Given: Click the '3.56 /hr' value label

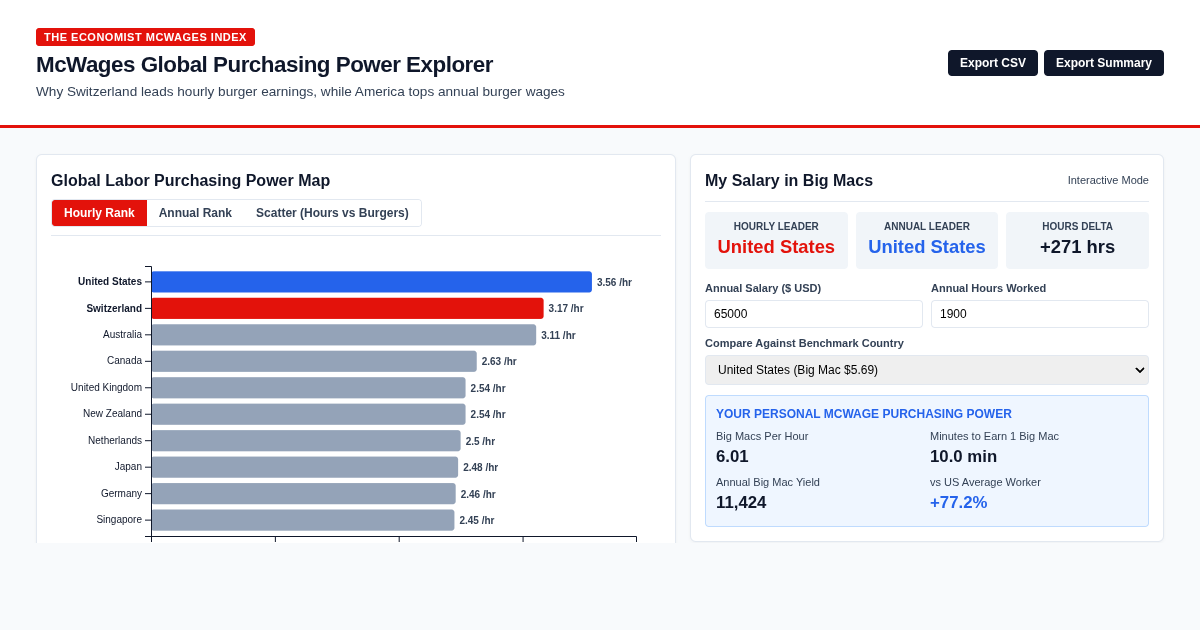Looking at the screenshot, I should pos(614,283).
